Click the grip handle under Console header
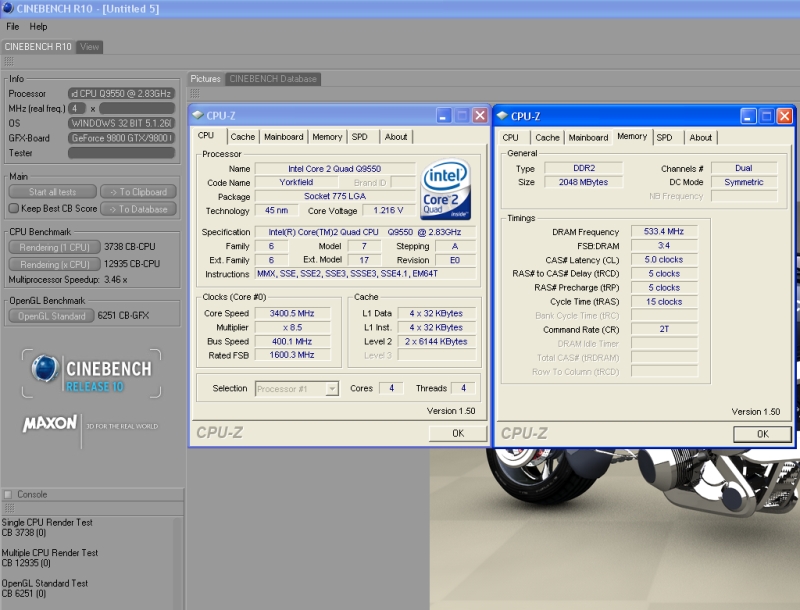Image resolution: width=800 pixels, height=610 pixels. pos(9,508)
